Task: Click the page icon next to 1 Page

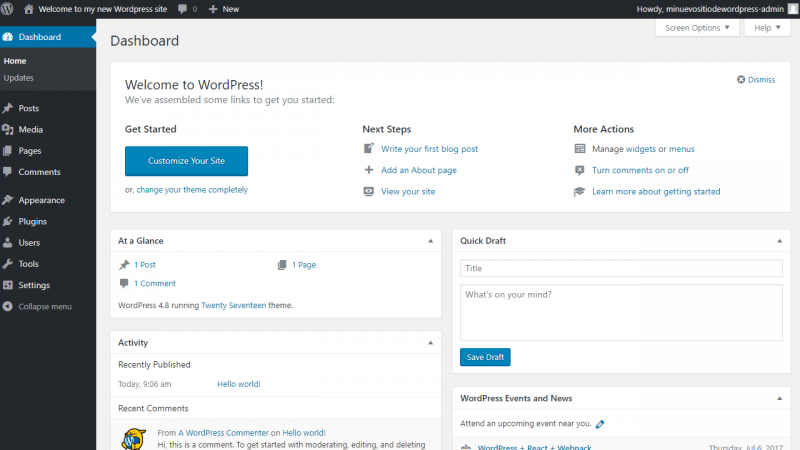Action: [x=282, y=265]
